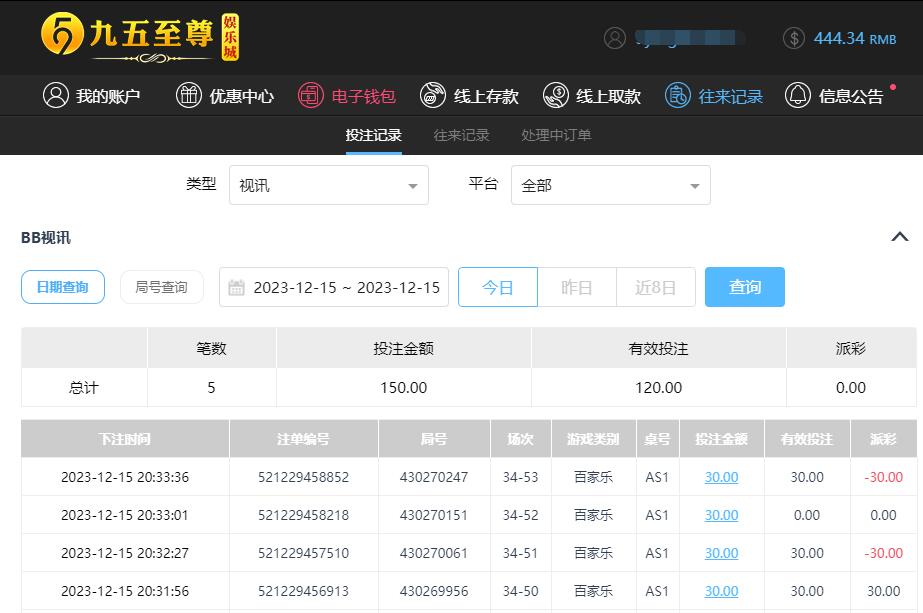923x613 pixels.
Task: Click the 九五至尊 logo
Action: tap(140, 37)
